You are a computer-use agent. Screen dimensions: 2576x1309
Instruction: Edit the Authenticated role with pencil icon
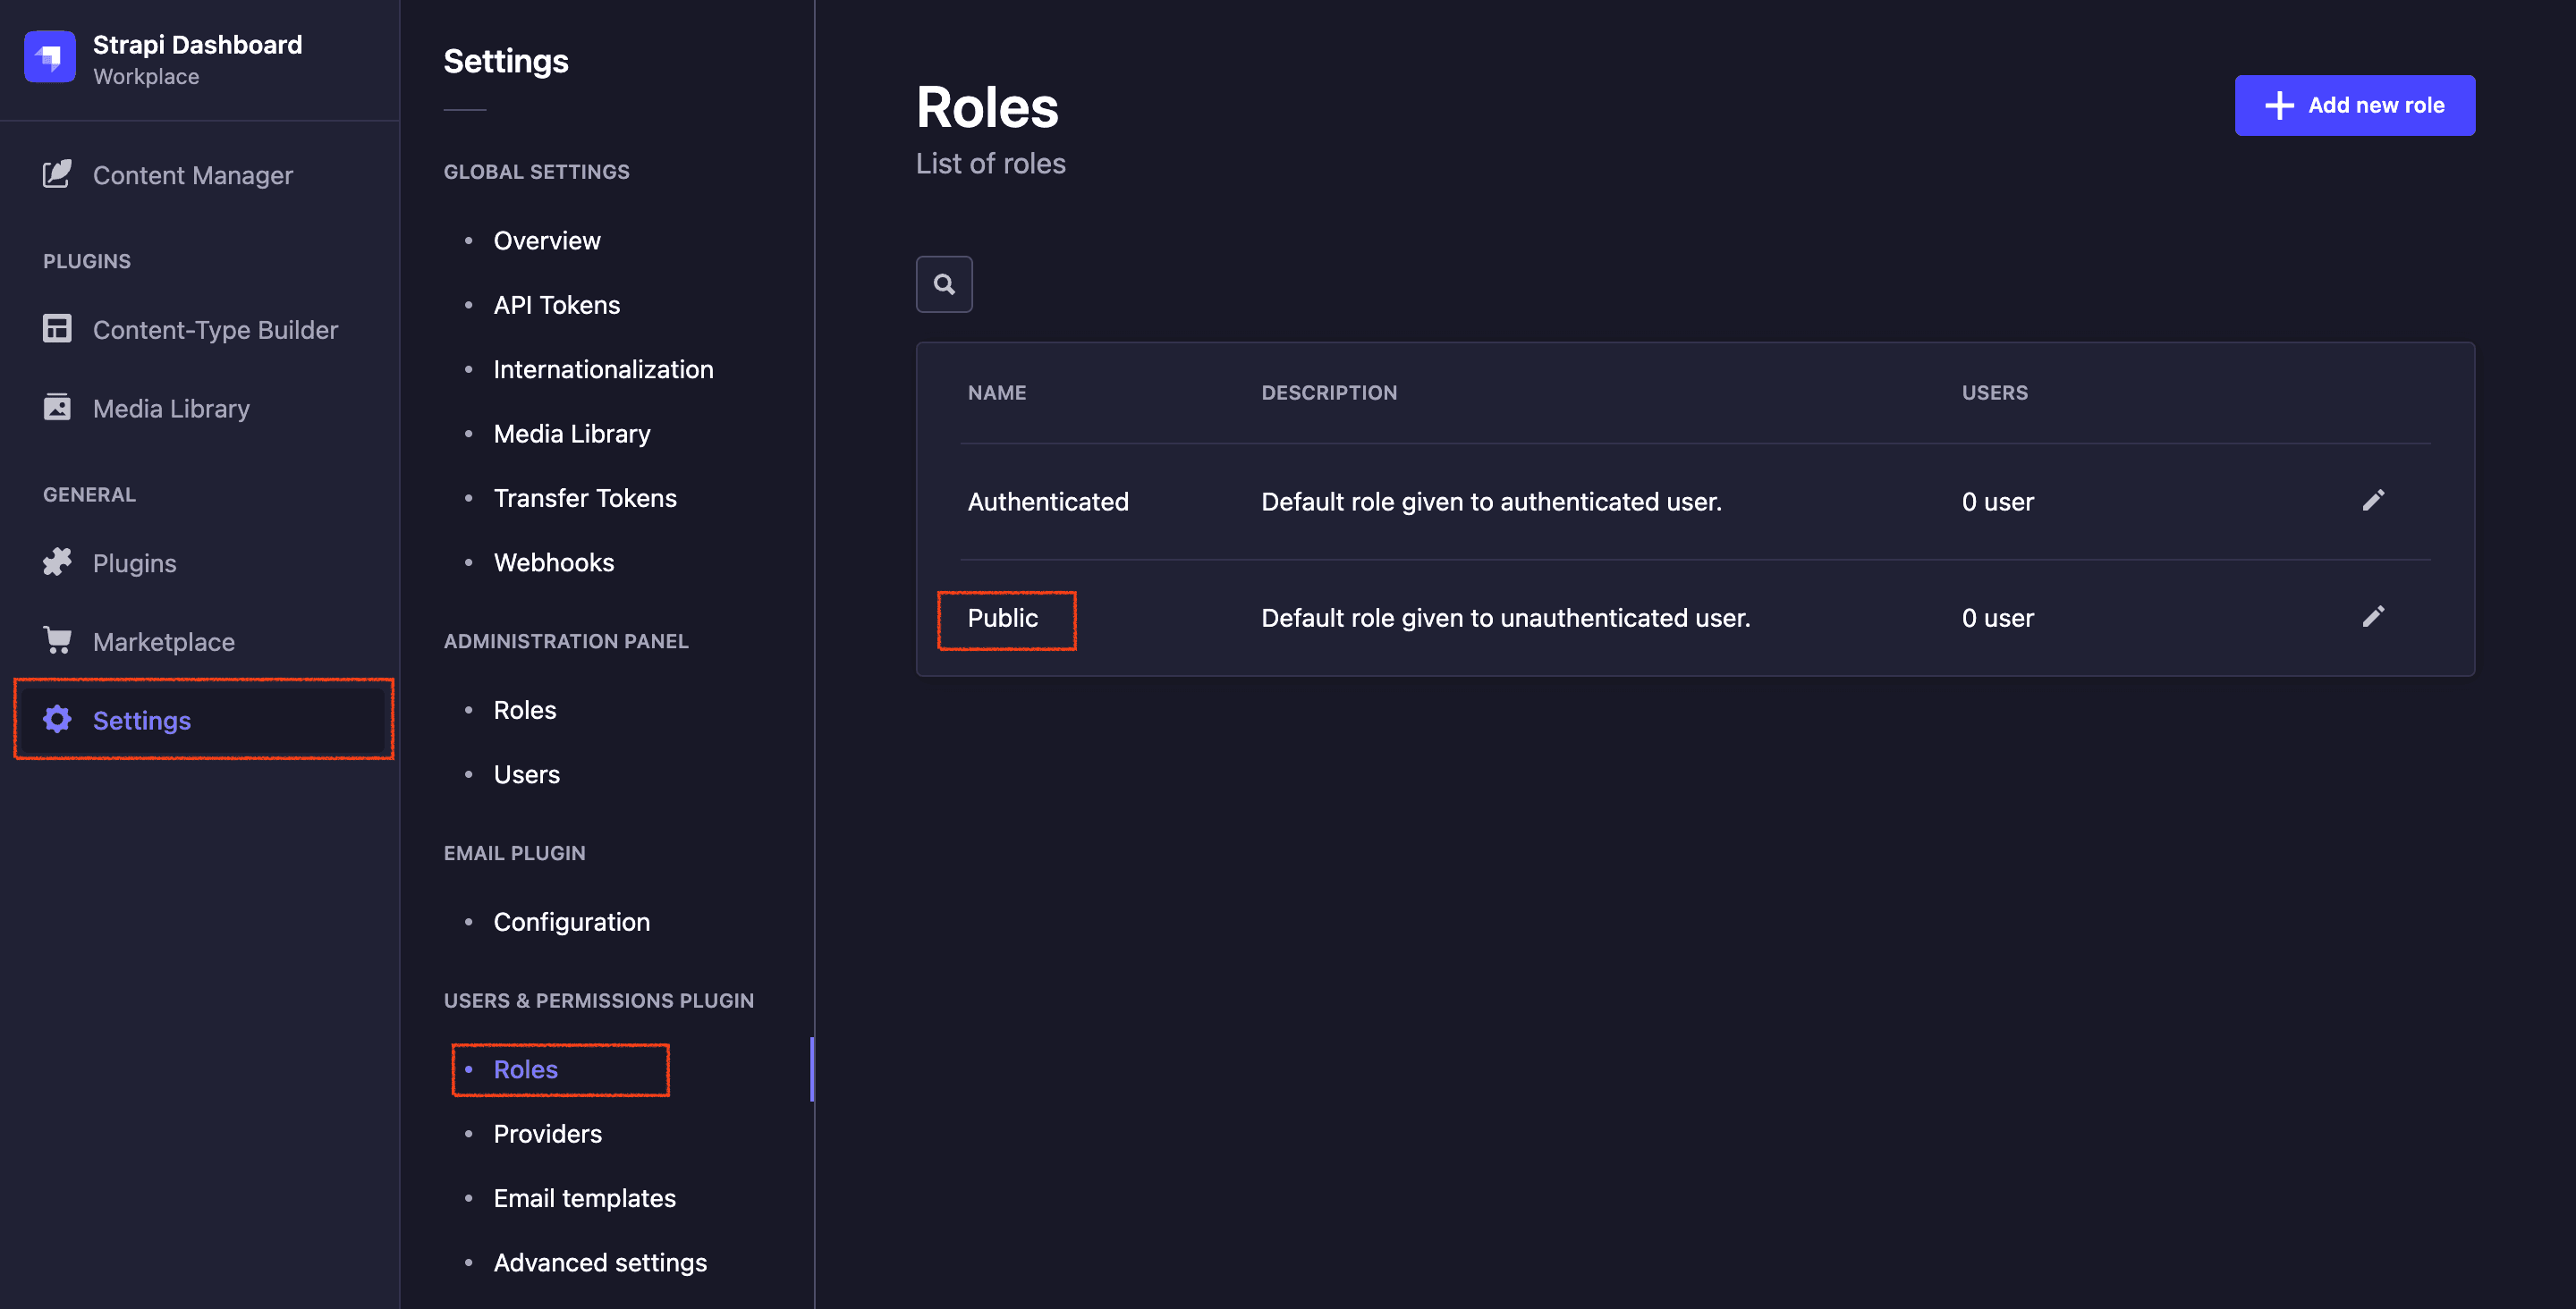(x=2373, y=500)
